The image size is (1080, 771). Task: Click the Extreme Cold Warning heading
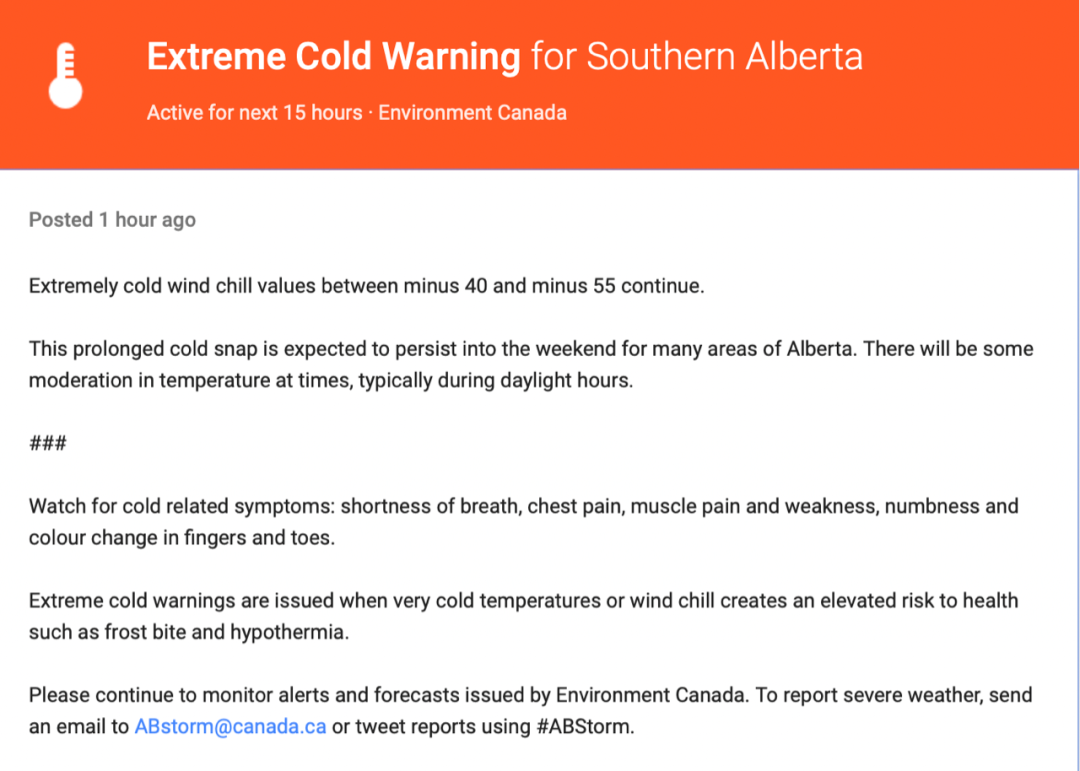point(333,56)
